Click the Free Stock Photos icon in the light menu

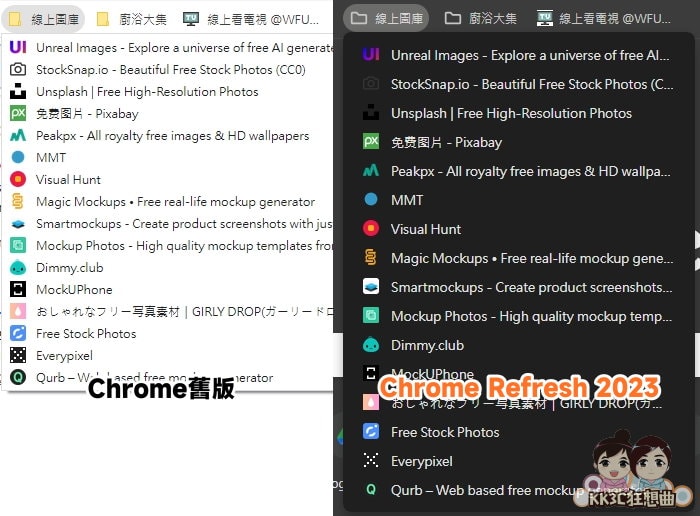click(x=18, y=333)
